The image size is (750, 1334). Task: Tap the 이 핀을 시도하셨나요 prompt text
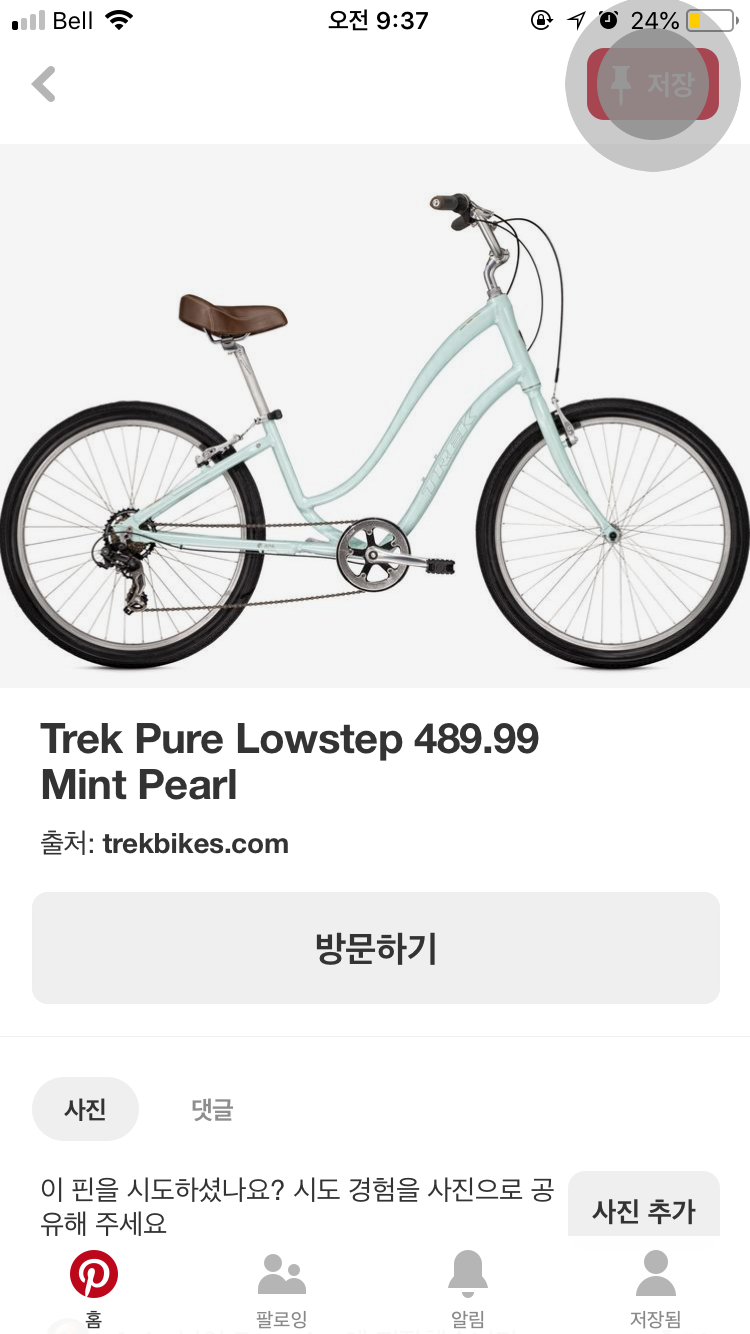click(x=297, y=1207)
